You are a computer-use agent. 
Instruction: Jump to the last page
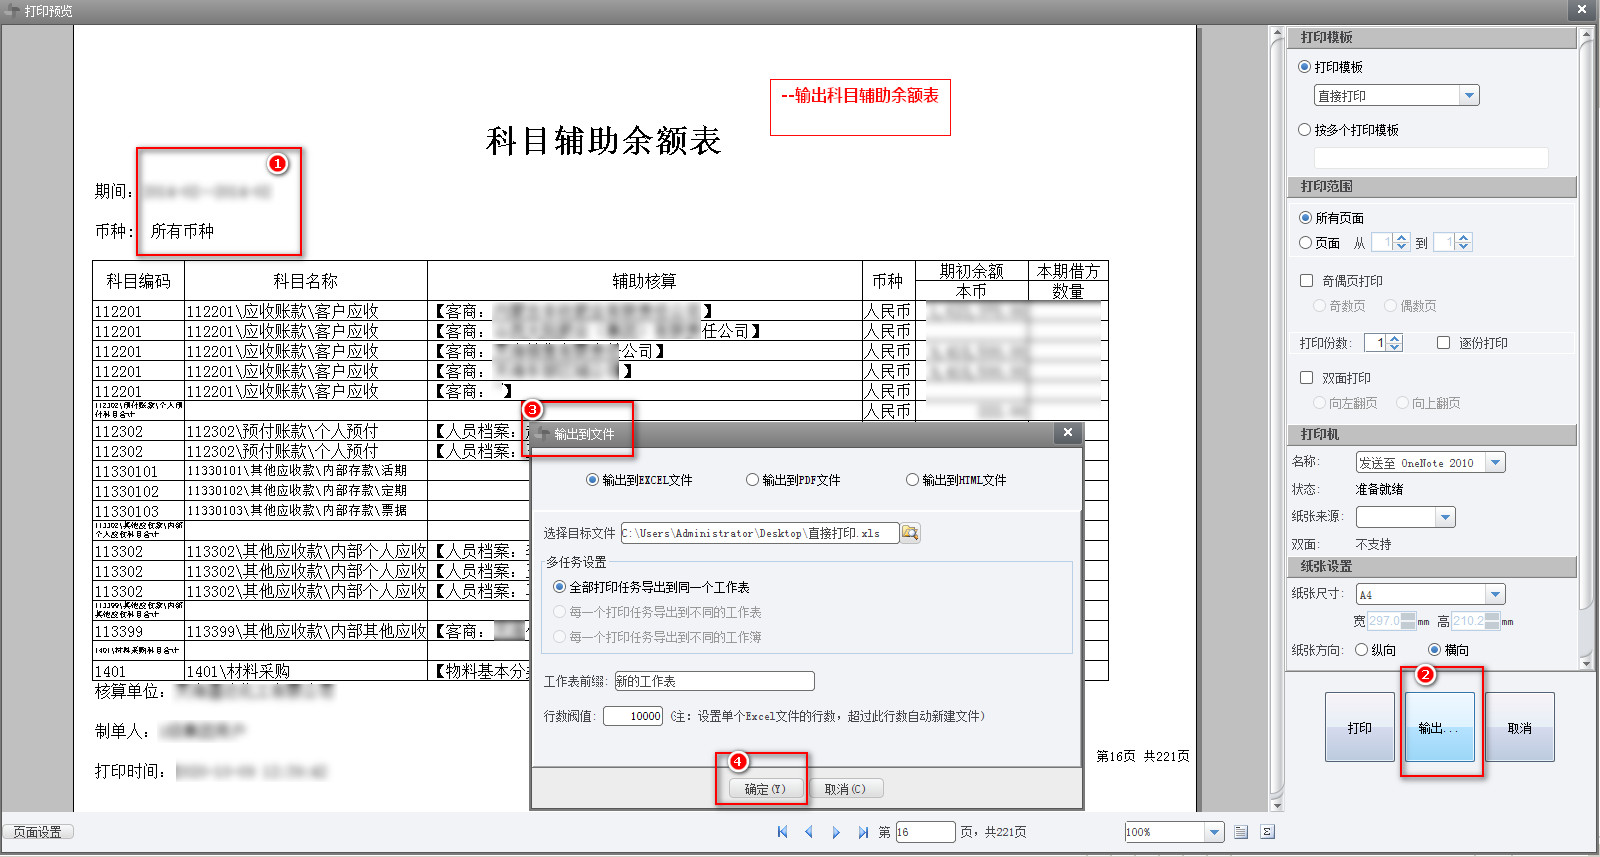[x=863, y=832]
